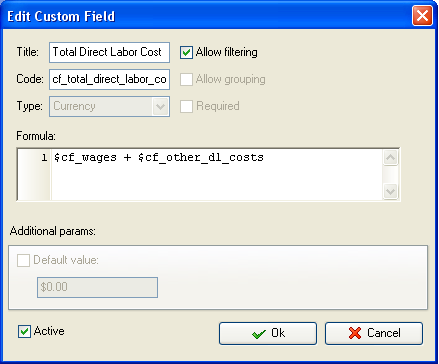Toggle the Allow grouping checkbox
Image resolution: width=439 pixels, height=364 pixels.
click(x=186, y=79)
